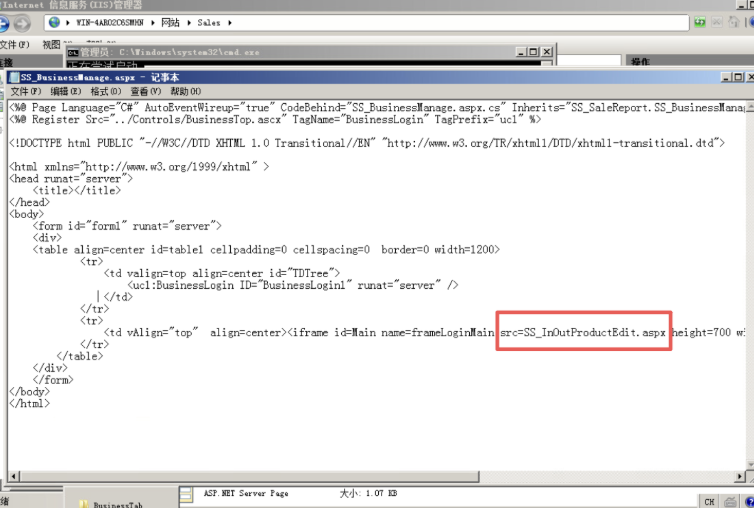Click the closing </html> tag

point(29,404)
